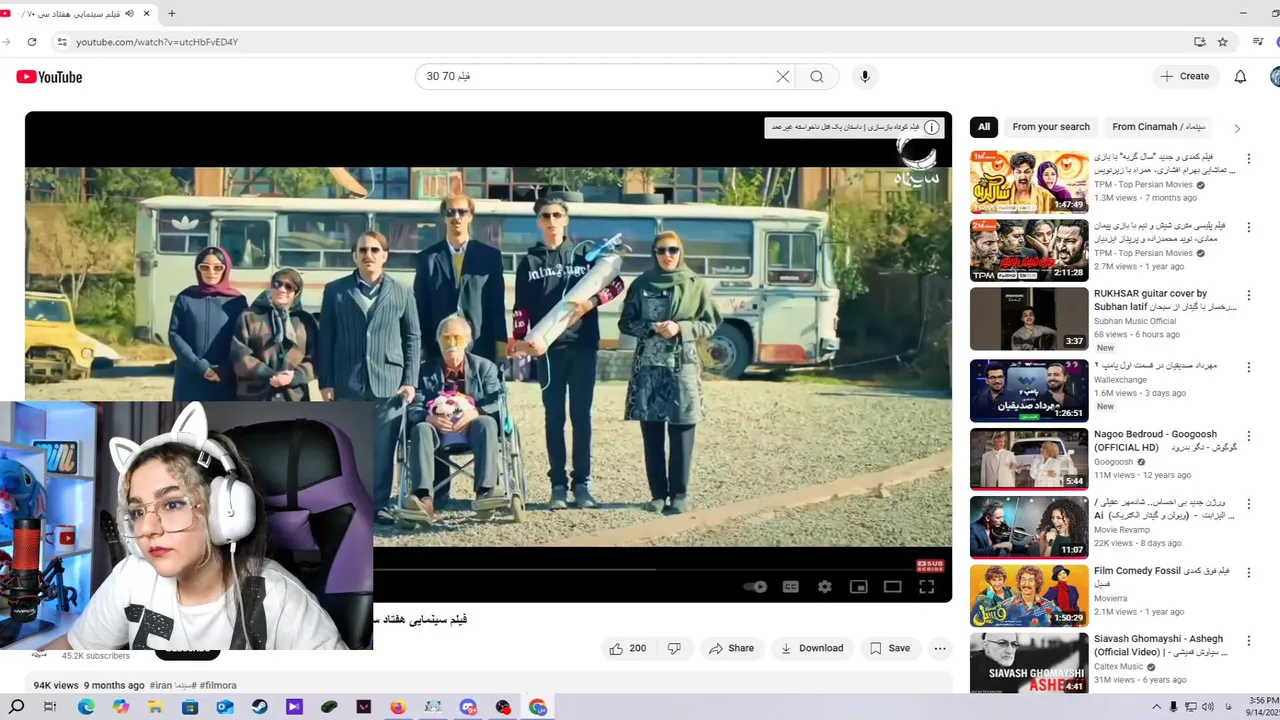
Task: Open options menu for Nagoo Bedroud video
Action: tap(1248, 436)
